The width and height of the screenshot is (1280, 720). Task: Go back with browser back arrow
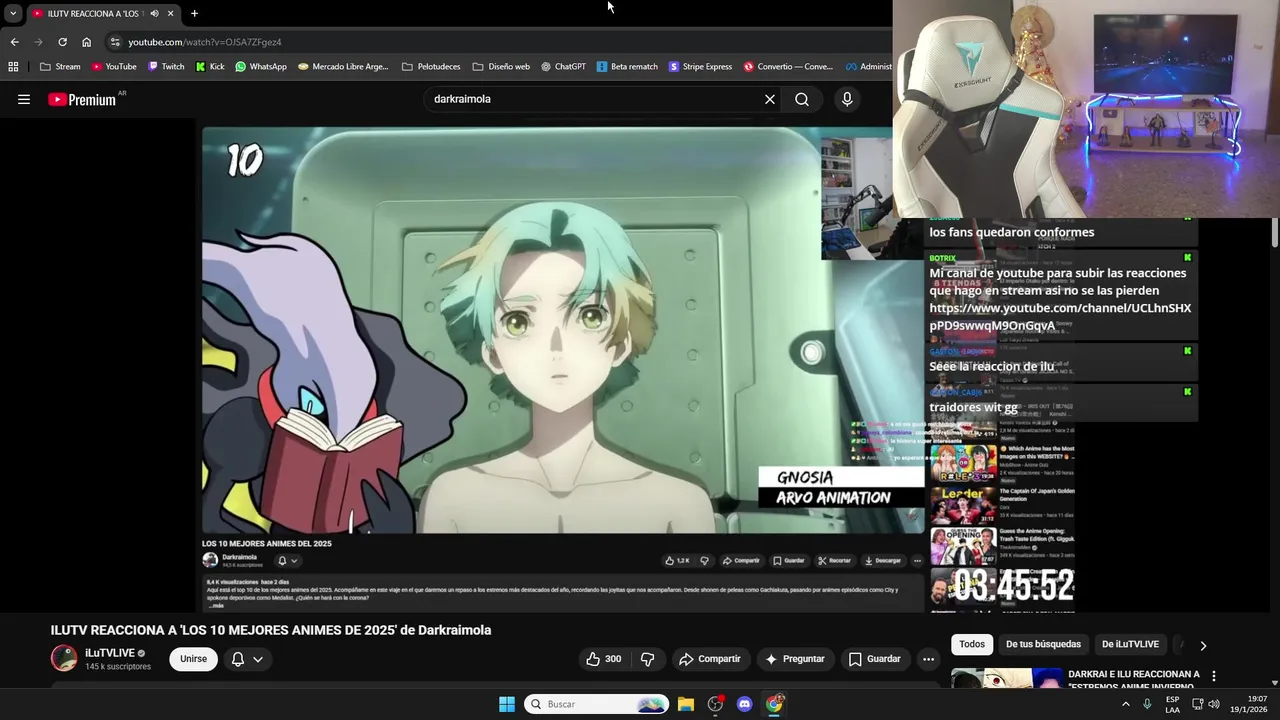click(x=14, y=42)
